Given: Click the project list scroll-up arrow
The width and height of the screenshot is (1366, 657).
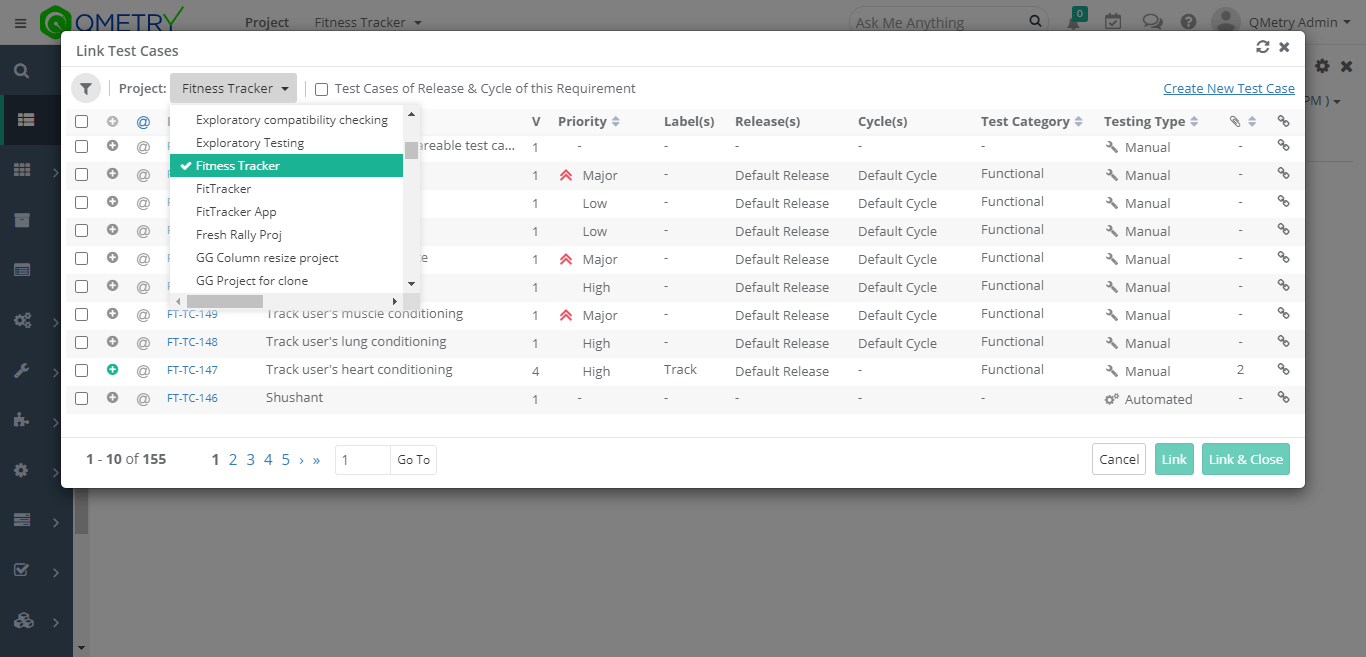Looking at the screenshot, I should (411, 114).
